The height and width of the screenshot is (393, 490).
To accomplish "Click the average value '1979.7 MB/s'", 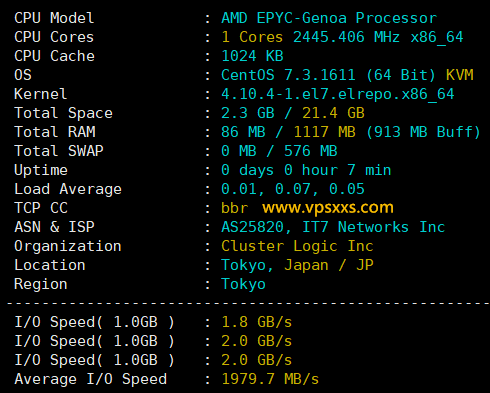I will [270, 379].
